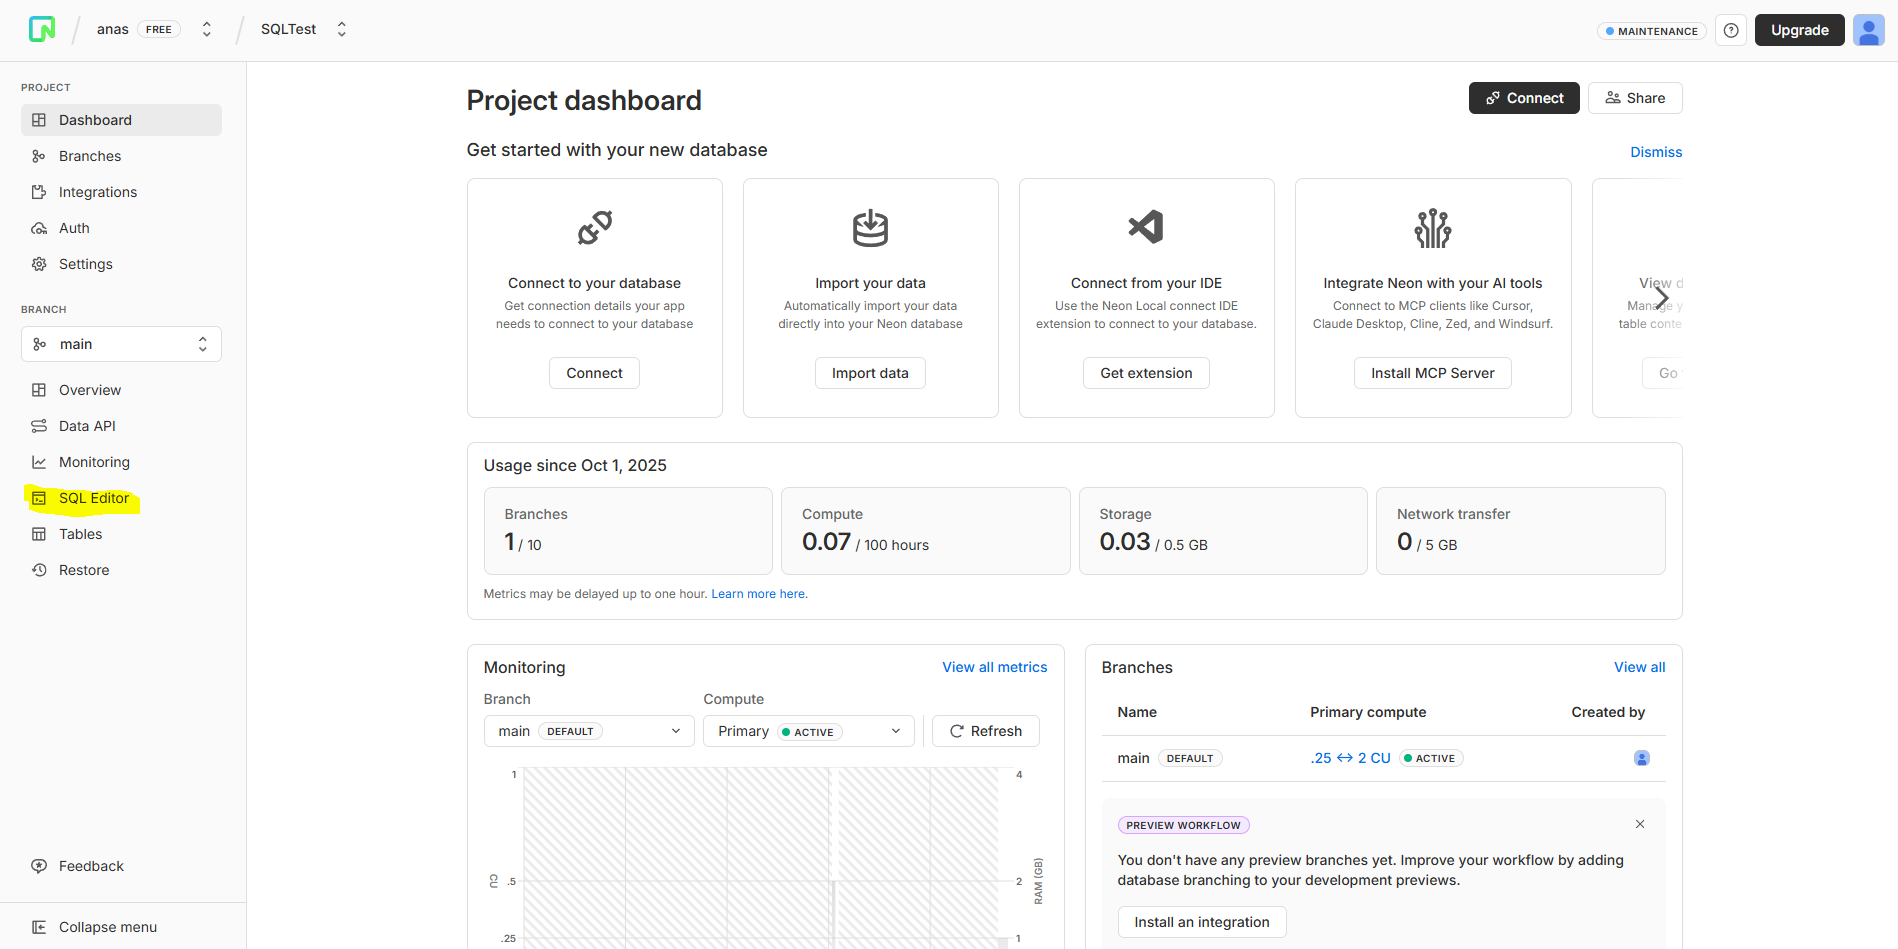Open the Tables page
The image size is (1898, 949).
pos(121,534)
